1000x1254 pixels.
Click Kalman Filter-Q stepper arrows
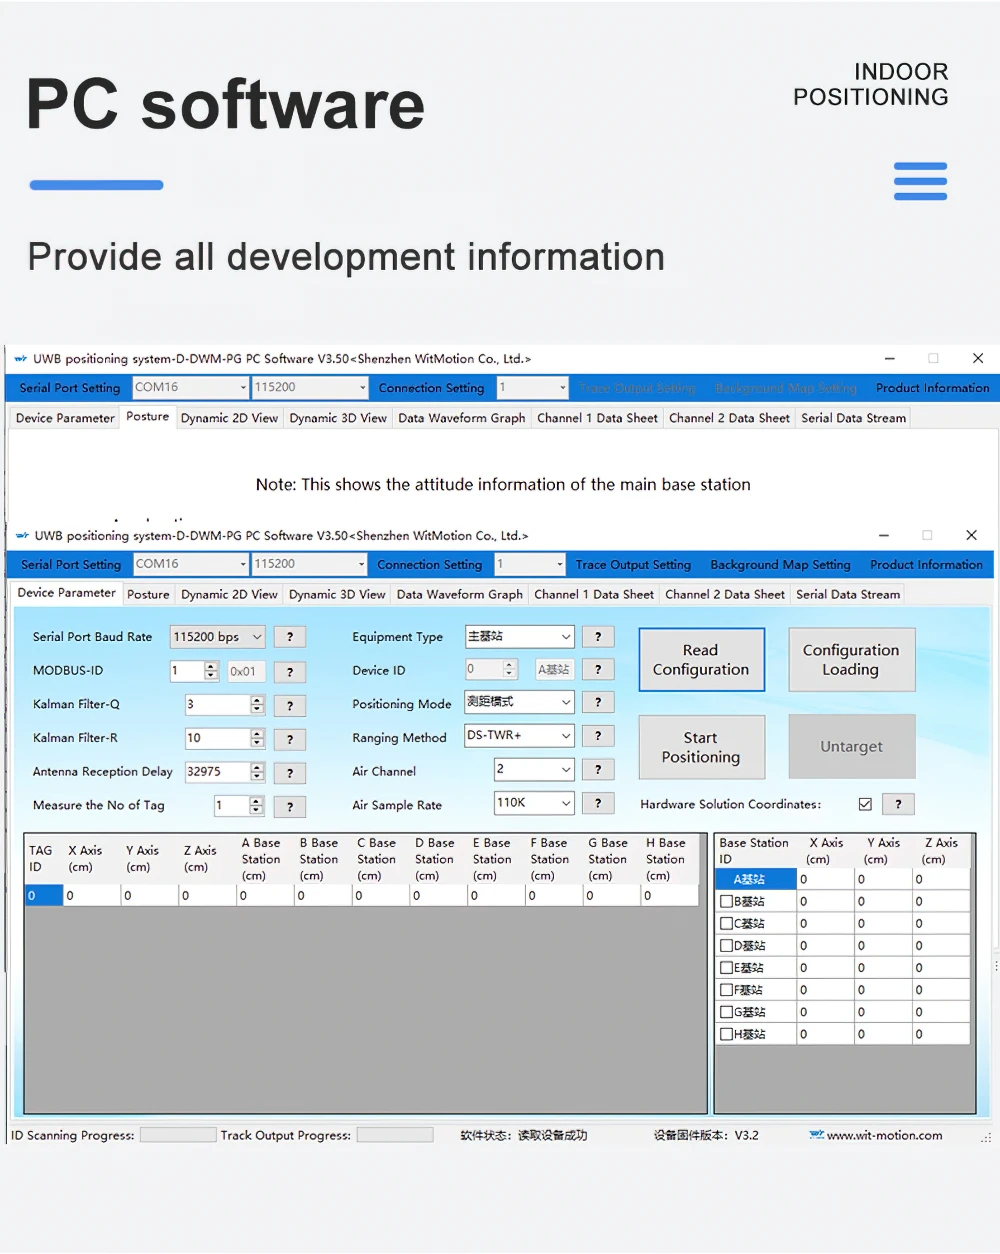[257, 705]
